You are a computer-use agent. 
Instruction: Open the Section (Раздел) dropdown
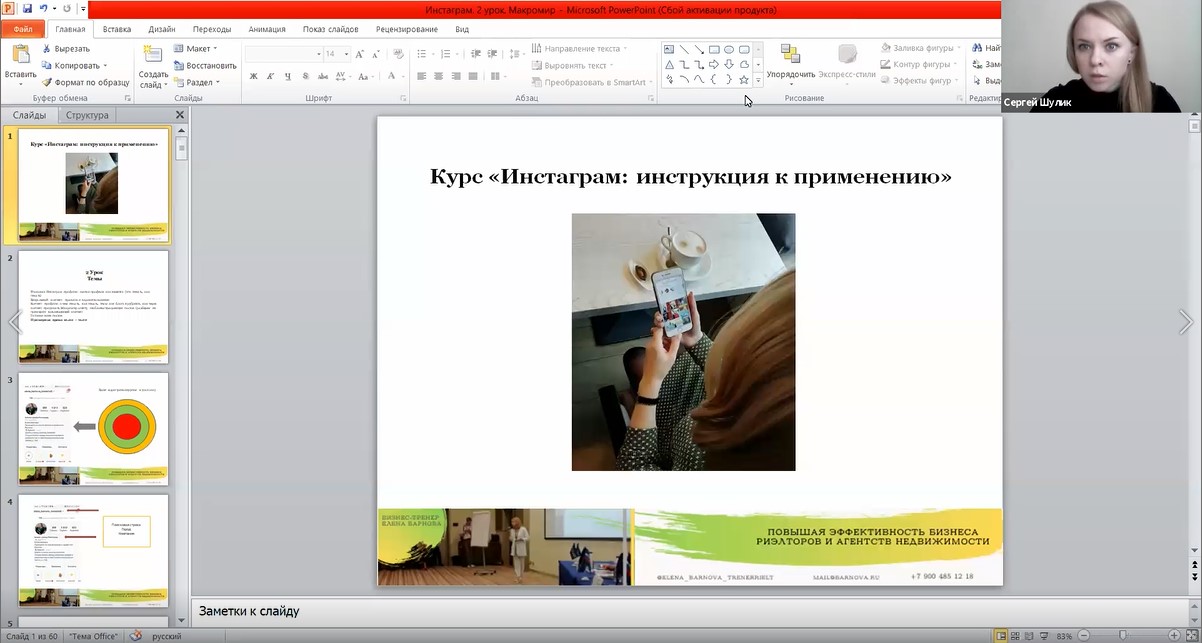point(198,82)
